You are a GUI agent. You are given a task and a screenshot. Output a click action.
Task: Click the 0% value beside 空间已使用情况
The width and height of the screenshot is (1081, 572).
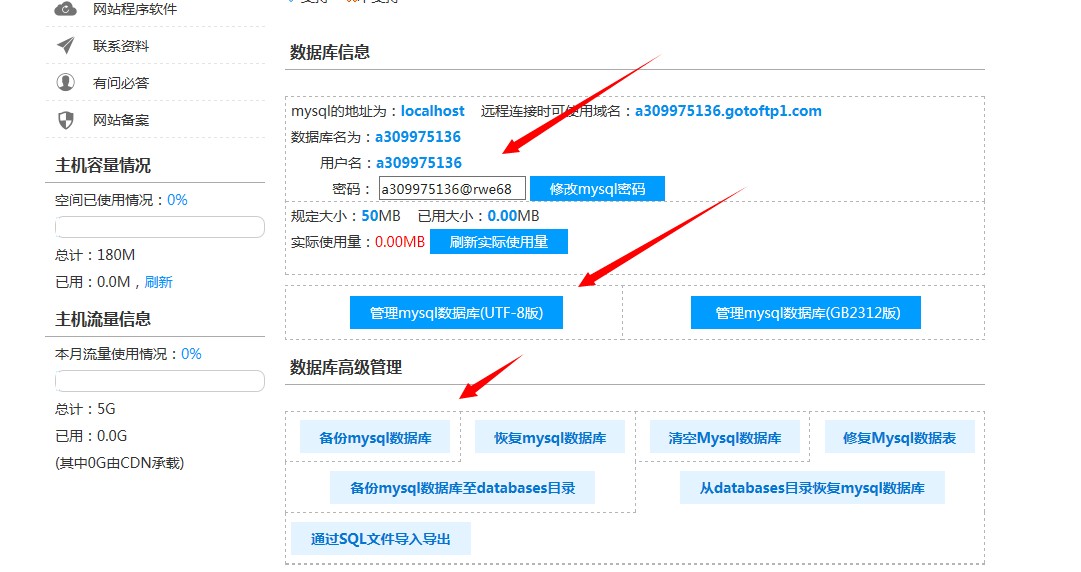tap(177, 200)
